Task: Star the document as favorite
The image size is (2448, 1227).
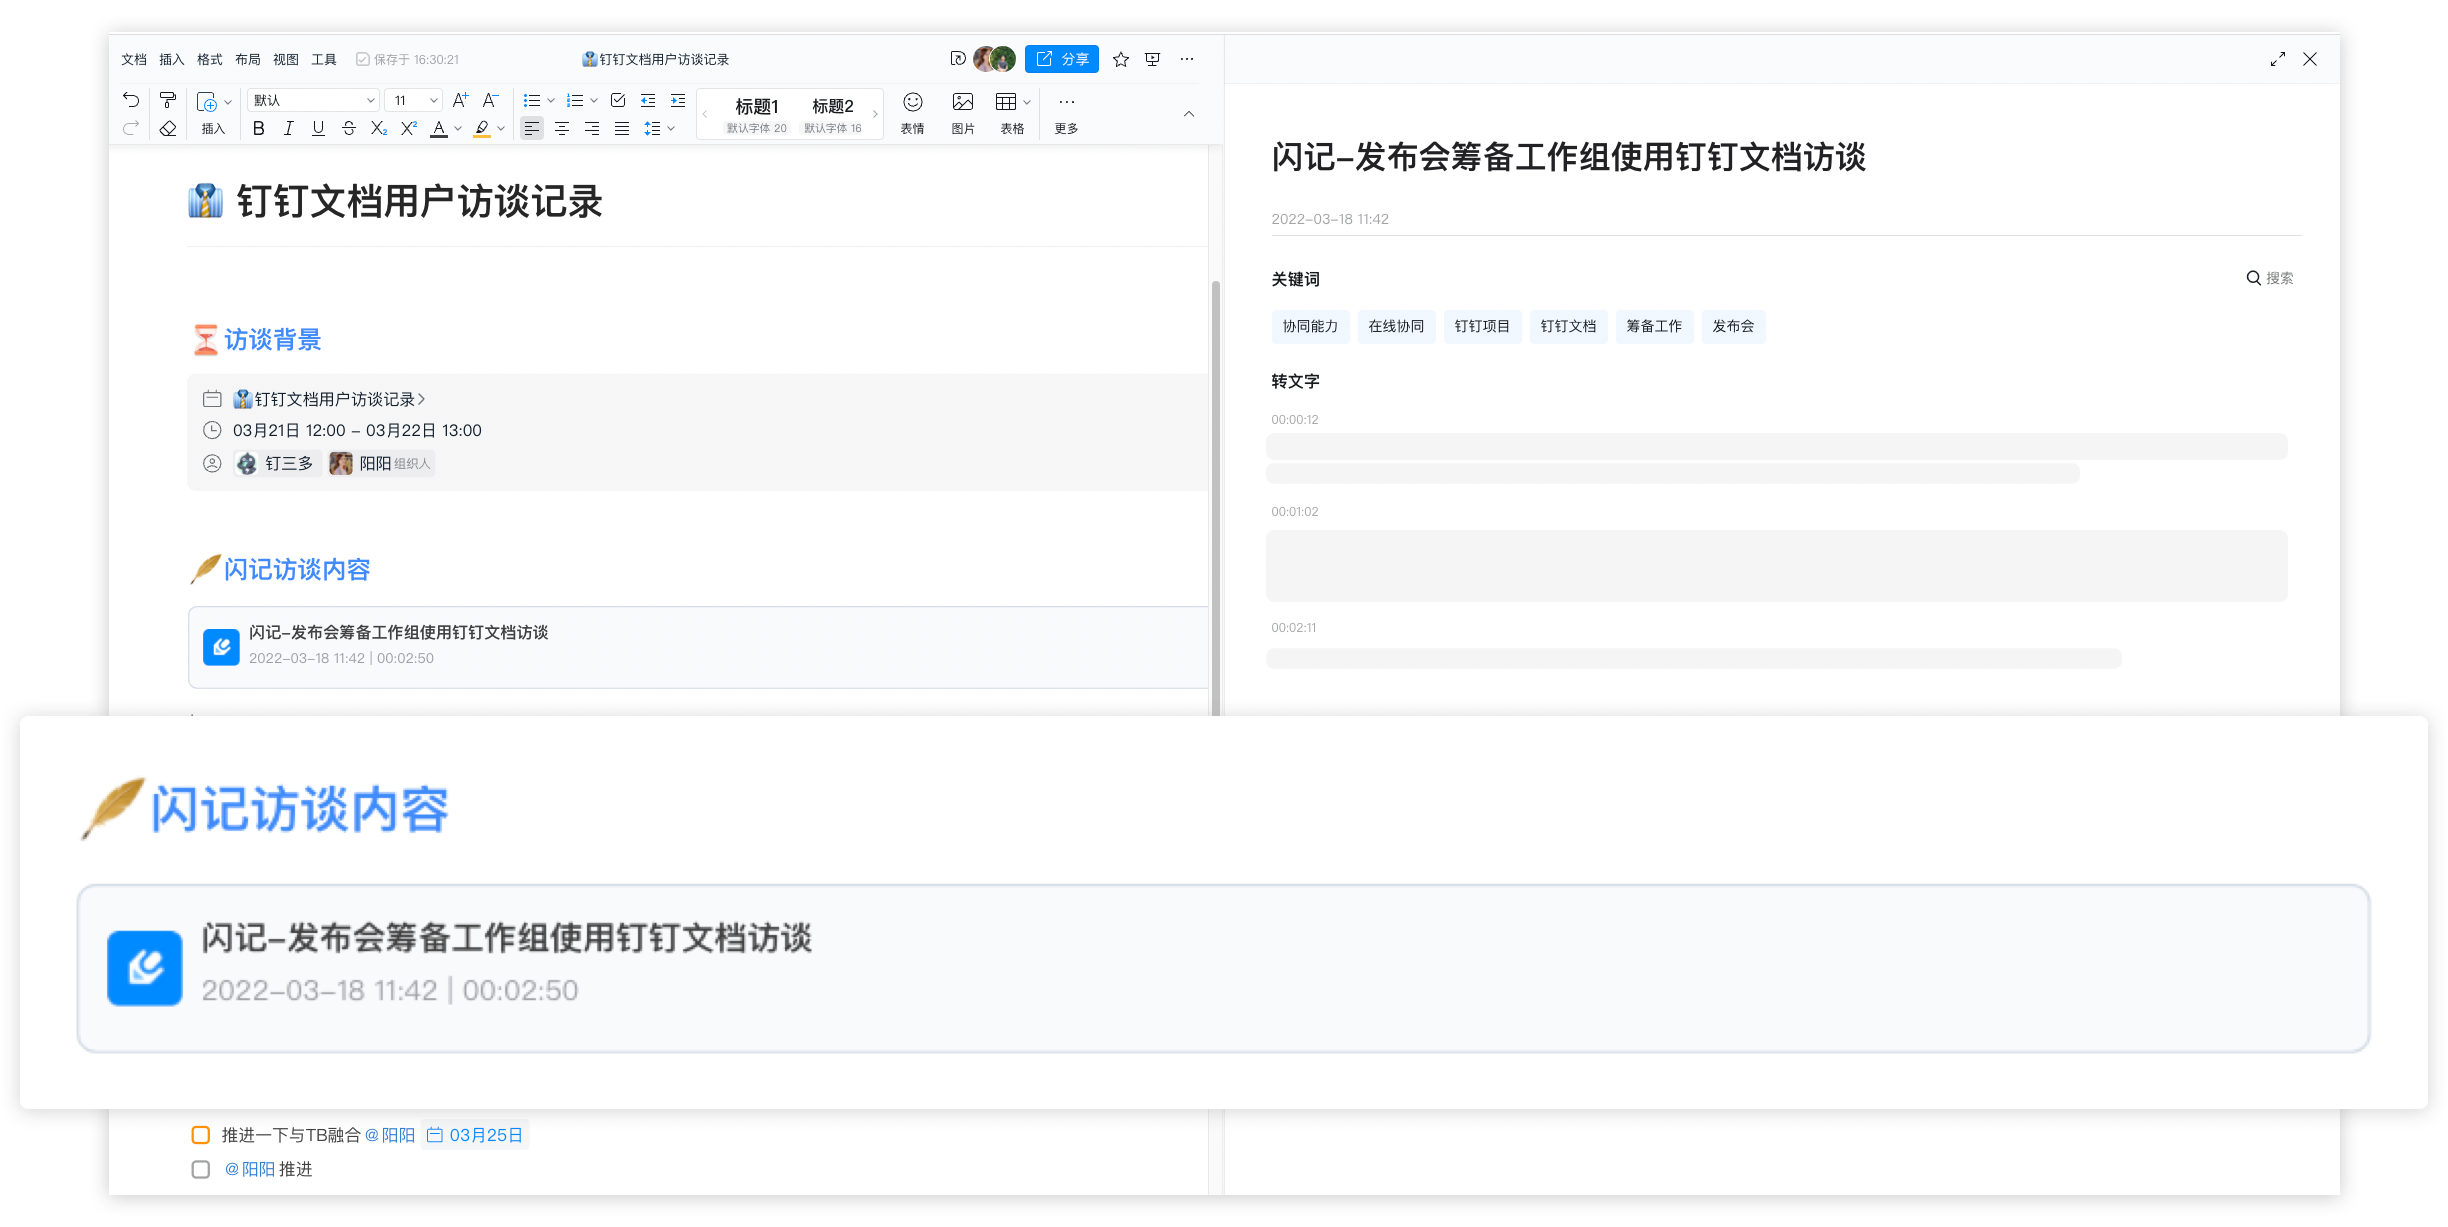Action: pos(1120,59)
